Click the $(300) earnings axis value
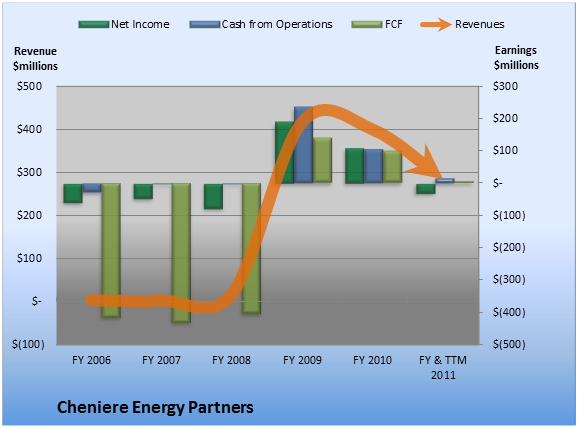The height and width of the screenshot is (427, 577). 509,279
